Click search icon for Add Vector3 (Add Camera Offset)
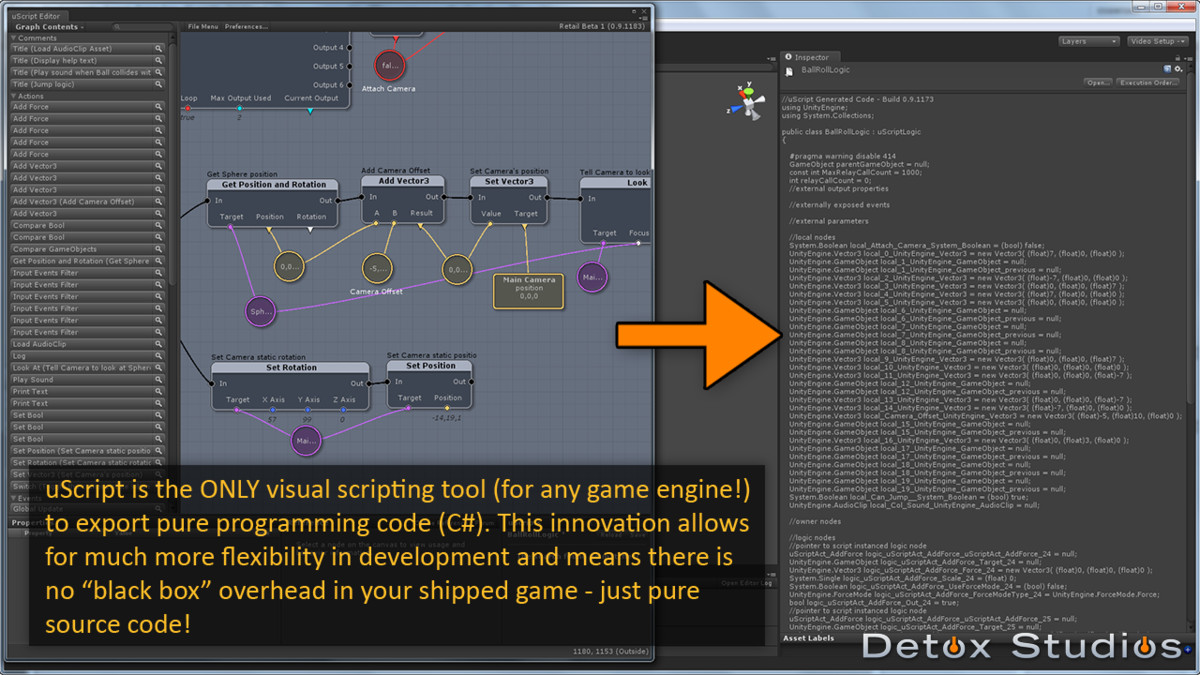This screenshot has width=1200, height=675. [x=158, y=202]
